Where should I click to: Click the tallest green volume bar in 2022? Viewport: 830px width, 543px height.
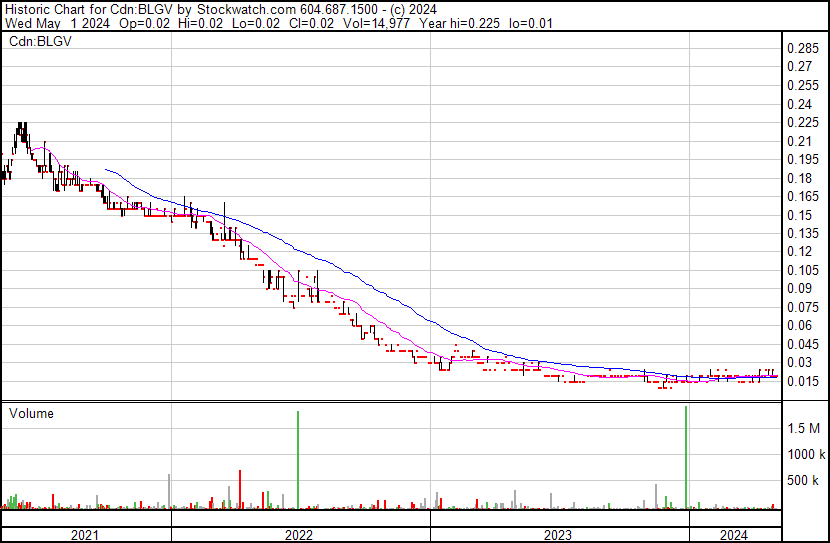tap(298, 460)
